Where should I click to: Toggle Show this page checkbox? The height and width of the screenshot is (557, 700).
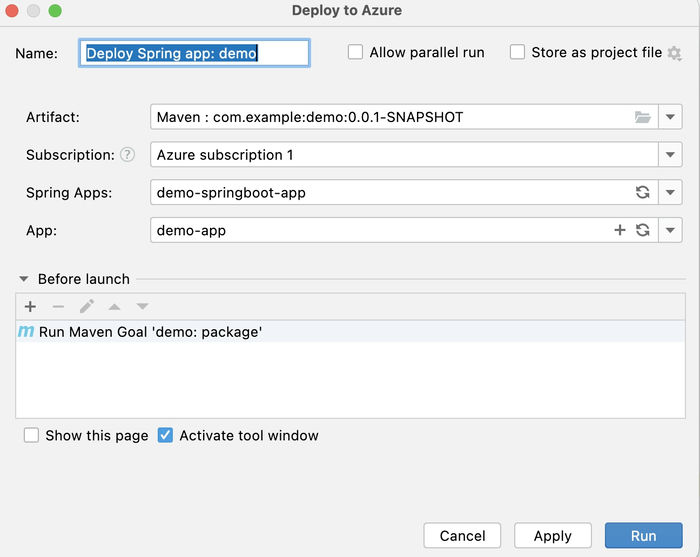tap(31, 435)
